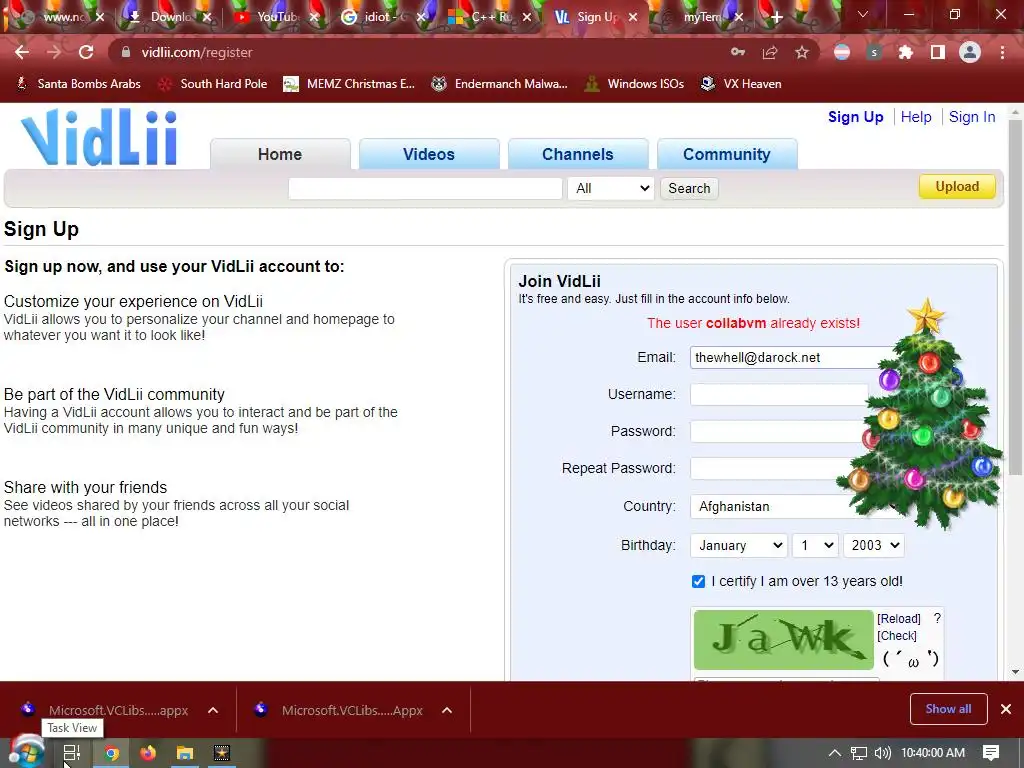Open the birthday year dropdown

(x=874, y=545)
